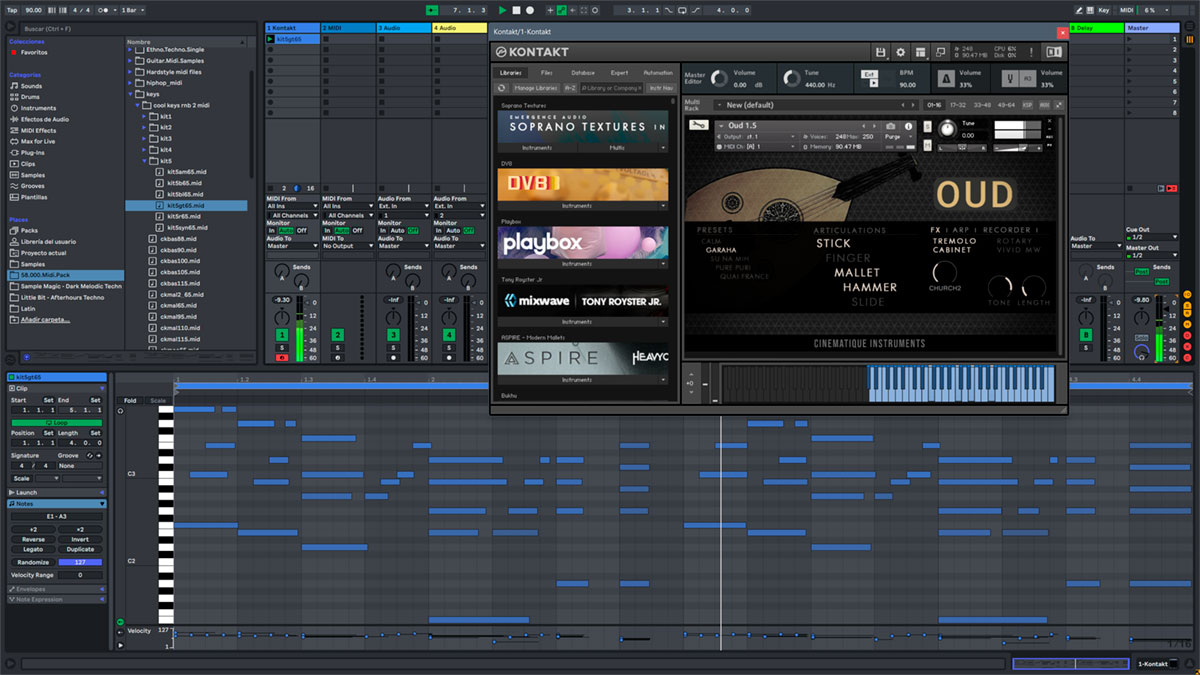Open Plug-Ins category in browser
The width and height of the screenshot is (1200, 675).
(33, 153)
